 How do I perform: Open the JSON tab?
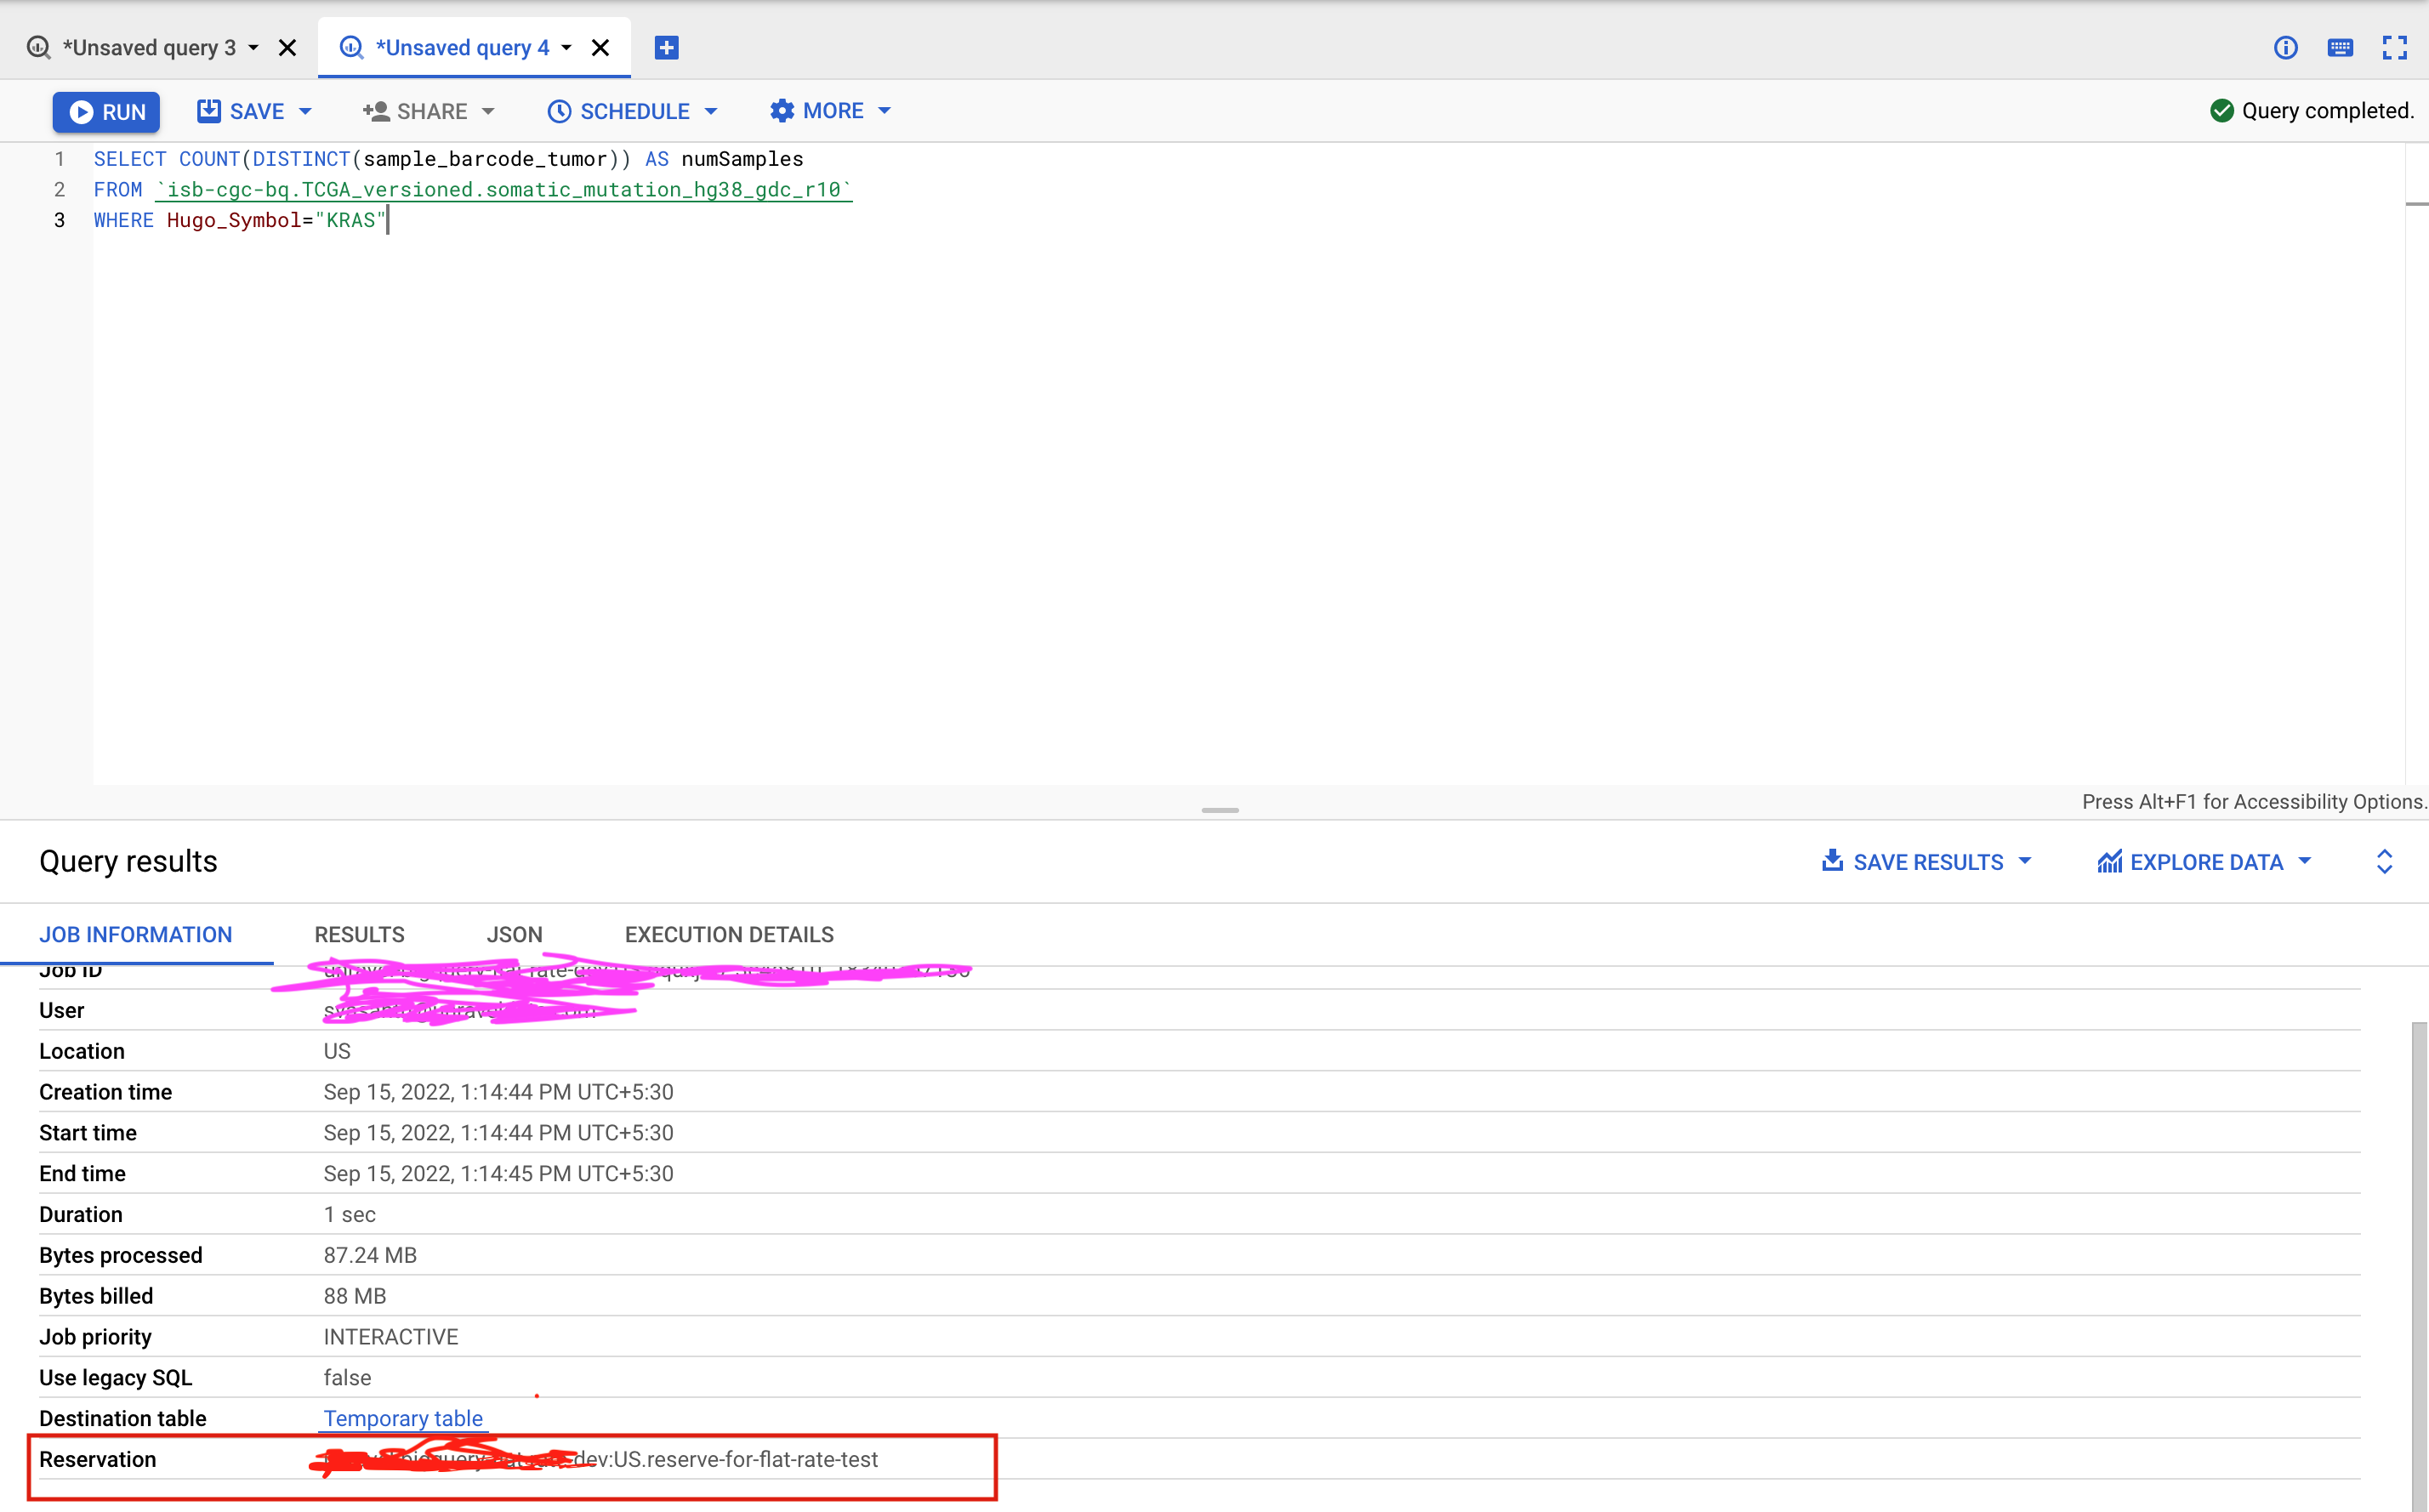point(514,934)
